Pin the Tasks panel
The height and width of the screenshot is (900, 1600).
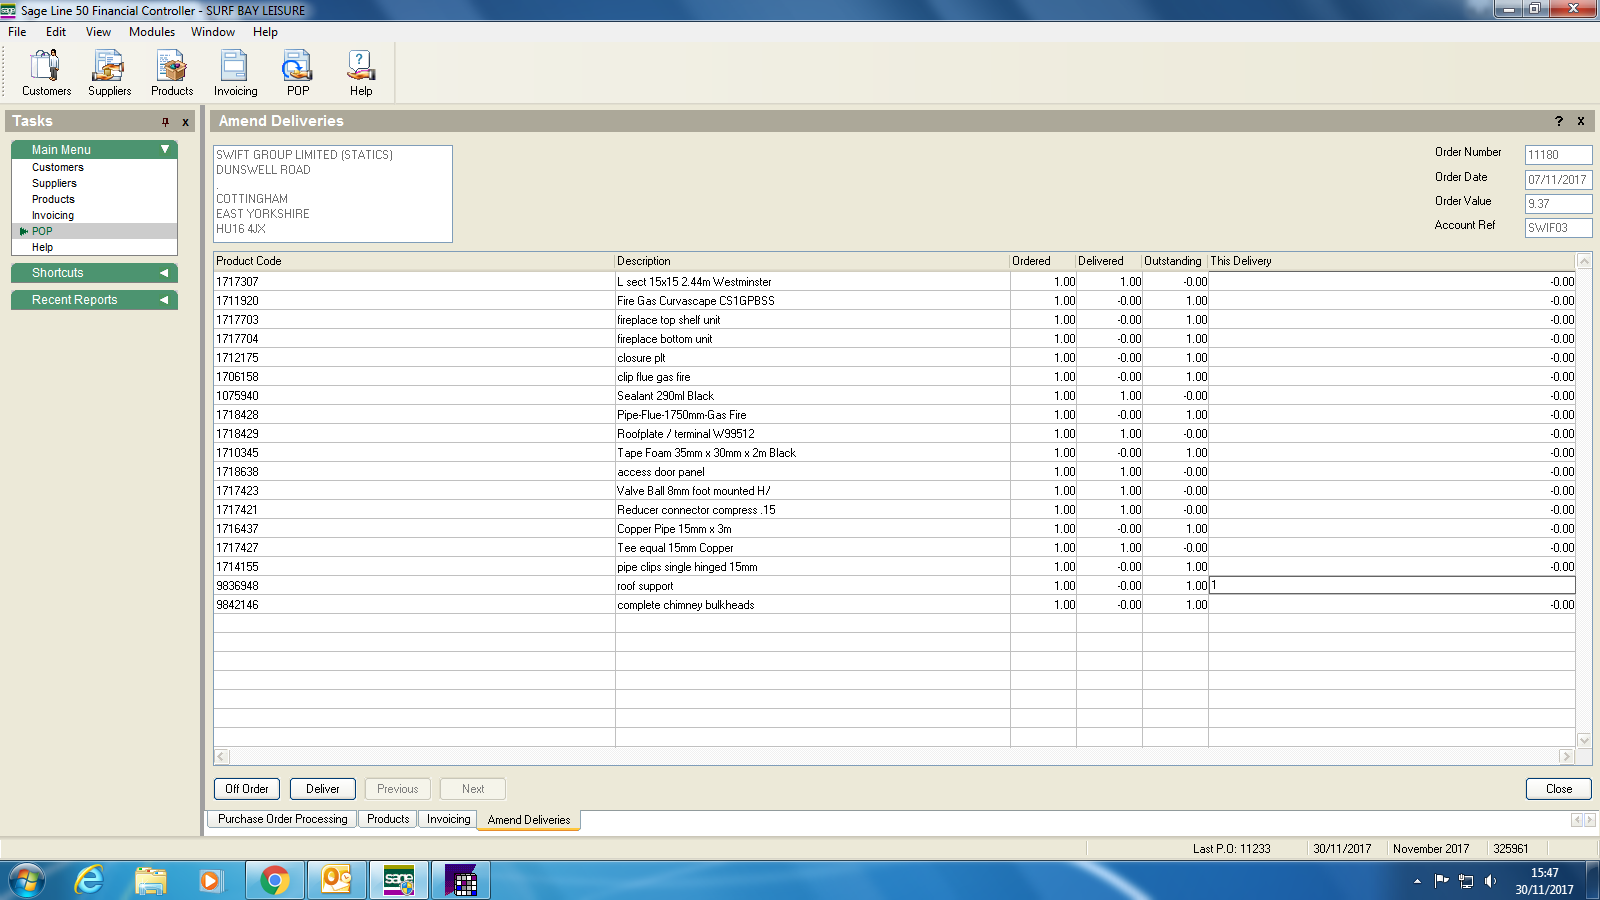pyautogui.click(x=166, y=122)
